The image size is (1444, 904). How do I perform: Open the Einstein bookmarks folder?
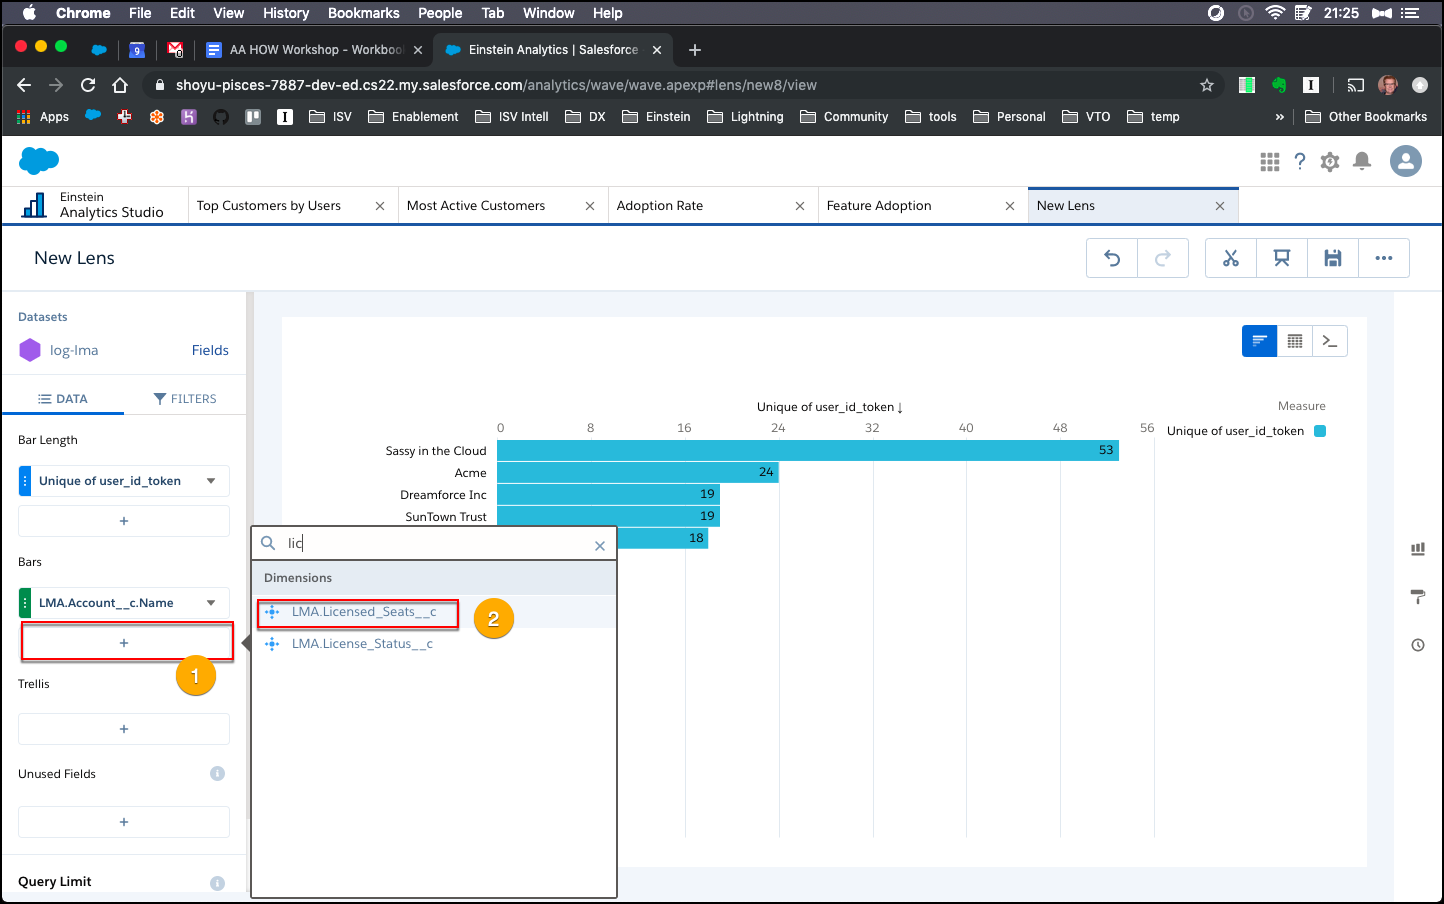[x=656, y=117]
